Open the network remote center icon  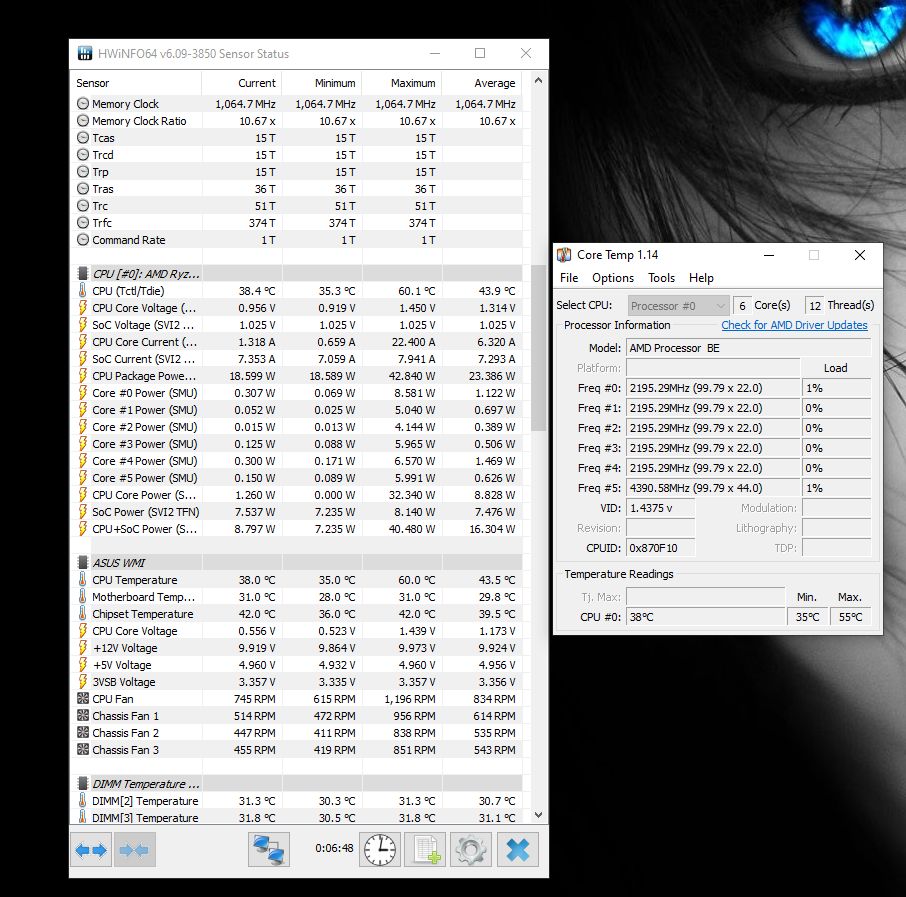click(269, 849)
